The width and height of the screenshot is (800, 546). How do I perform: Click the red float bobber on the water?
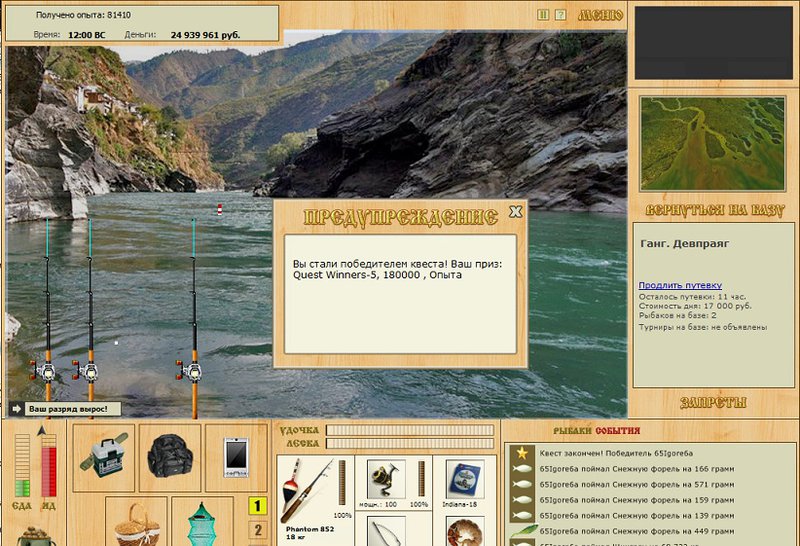point(220,209)
